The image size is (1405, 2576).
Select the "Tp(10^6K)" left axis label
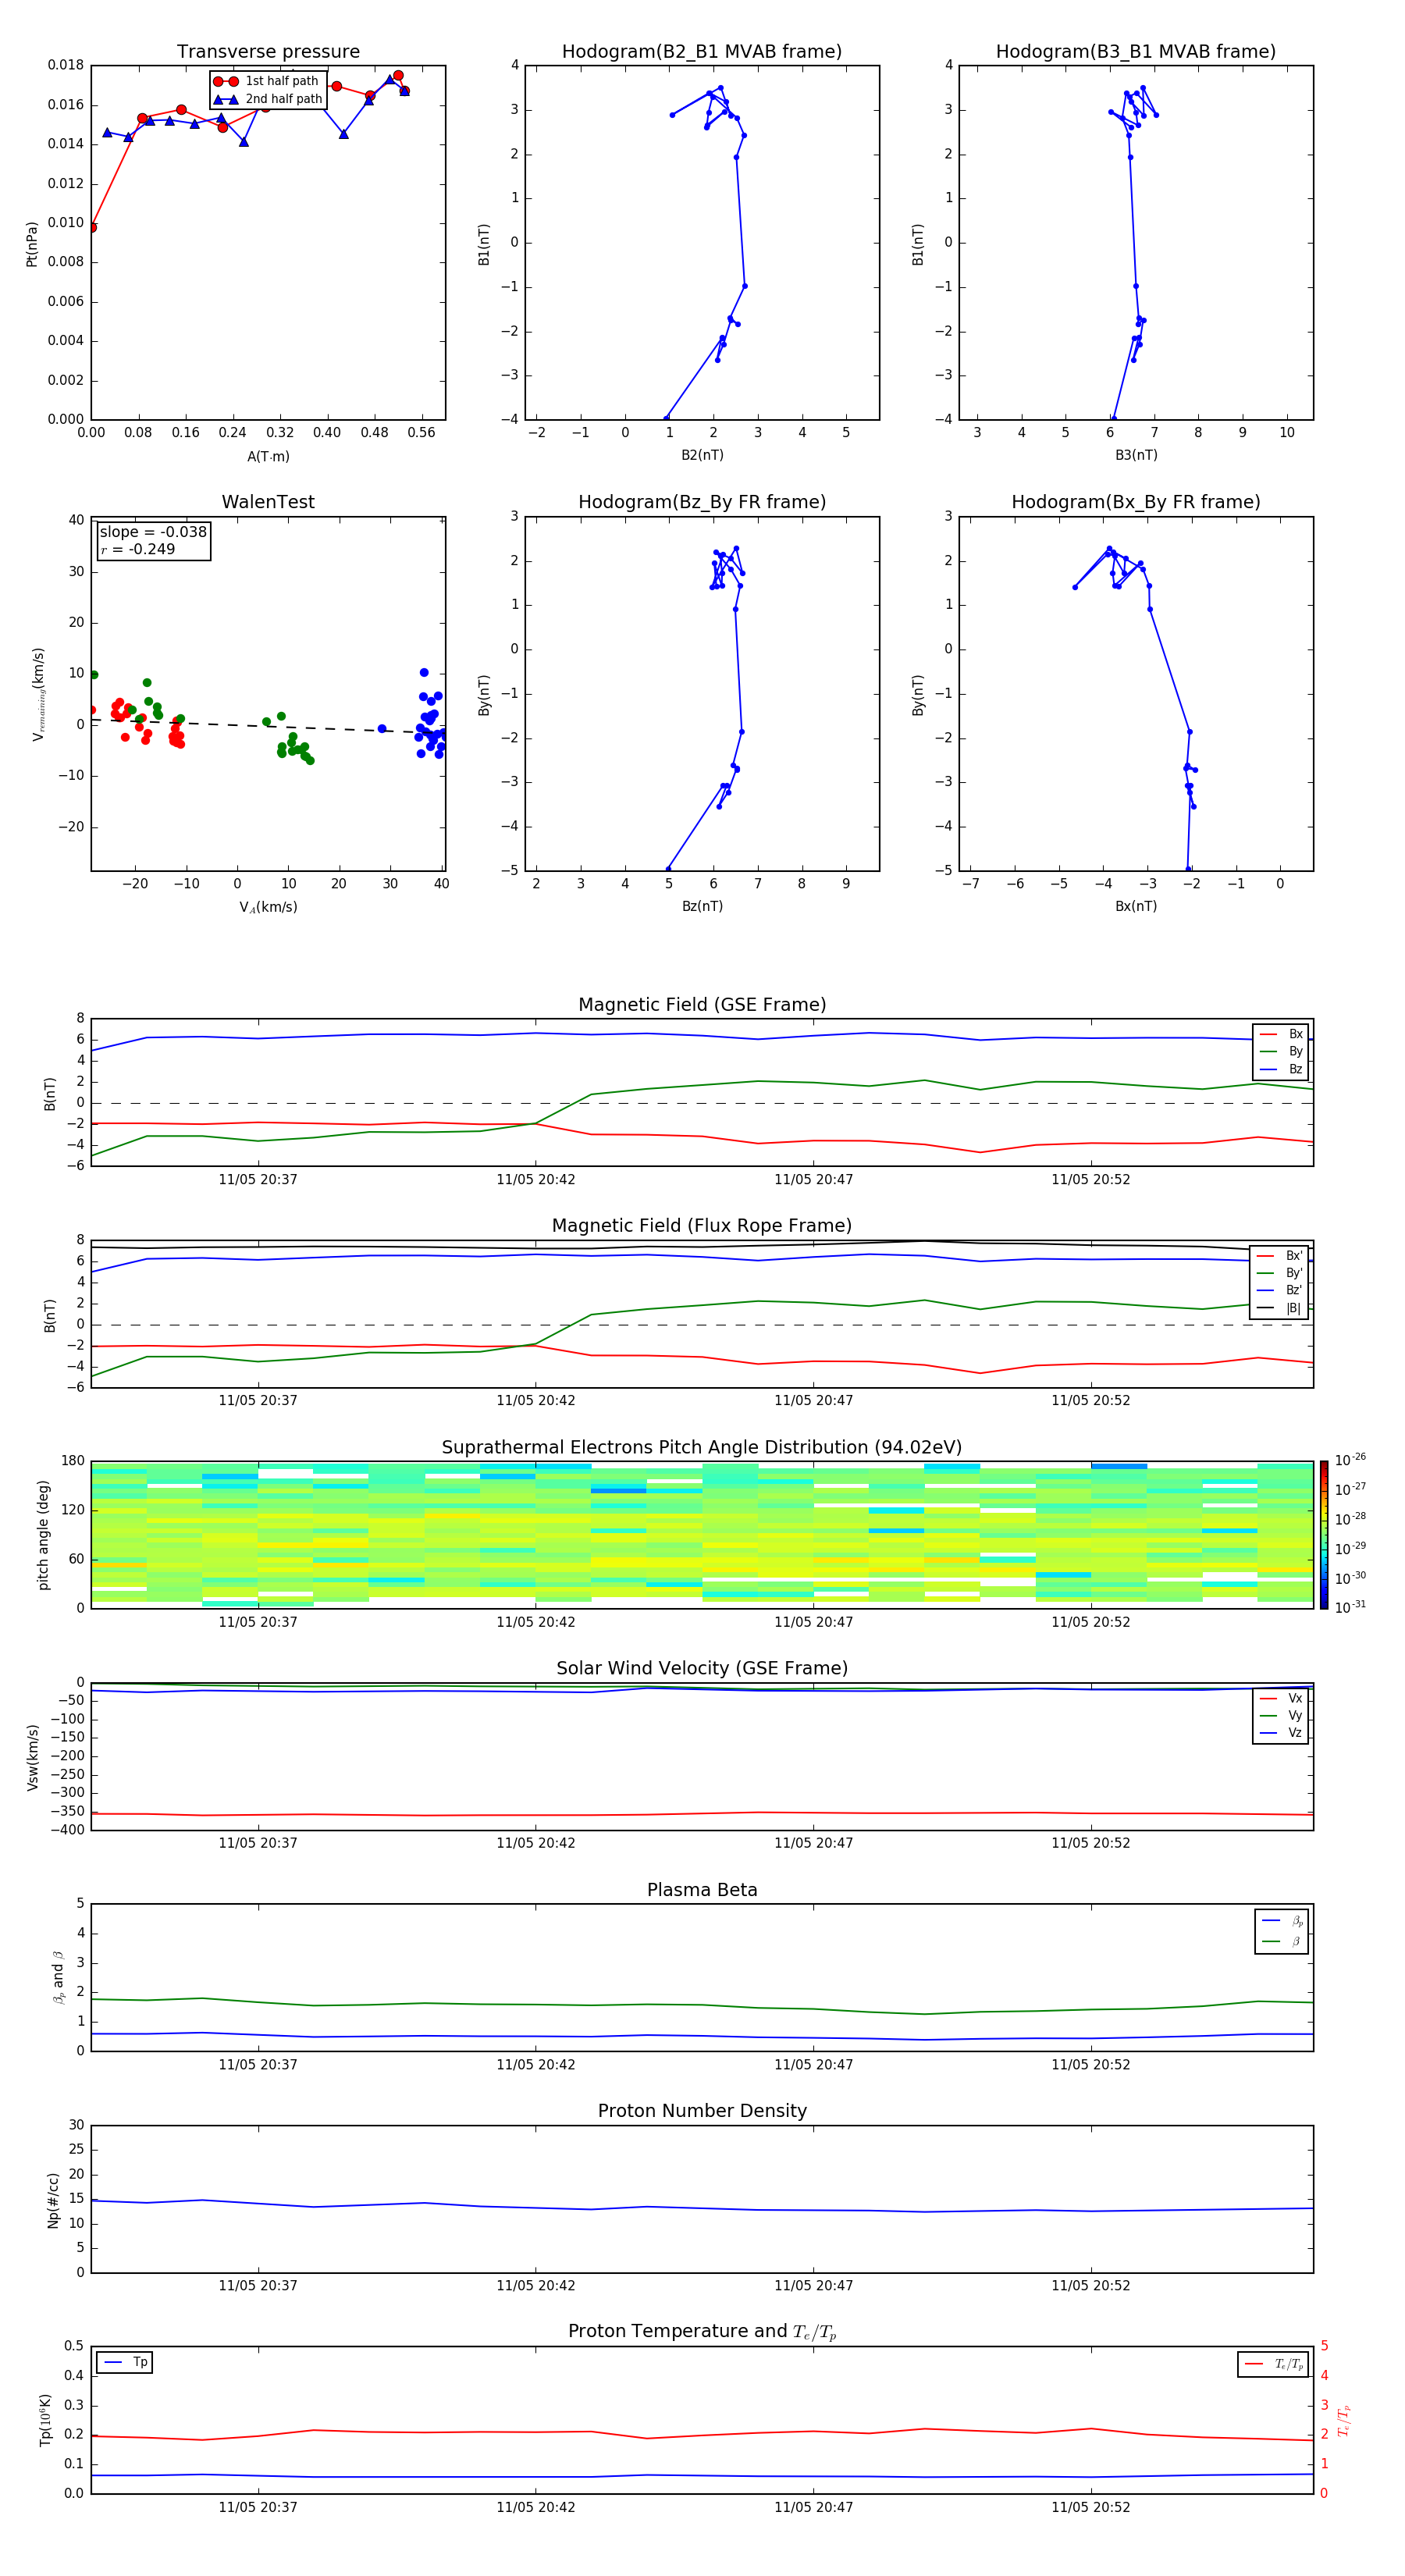tap(45, 2420)
